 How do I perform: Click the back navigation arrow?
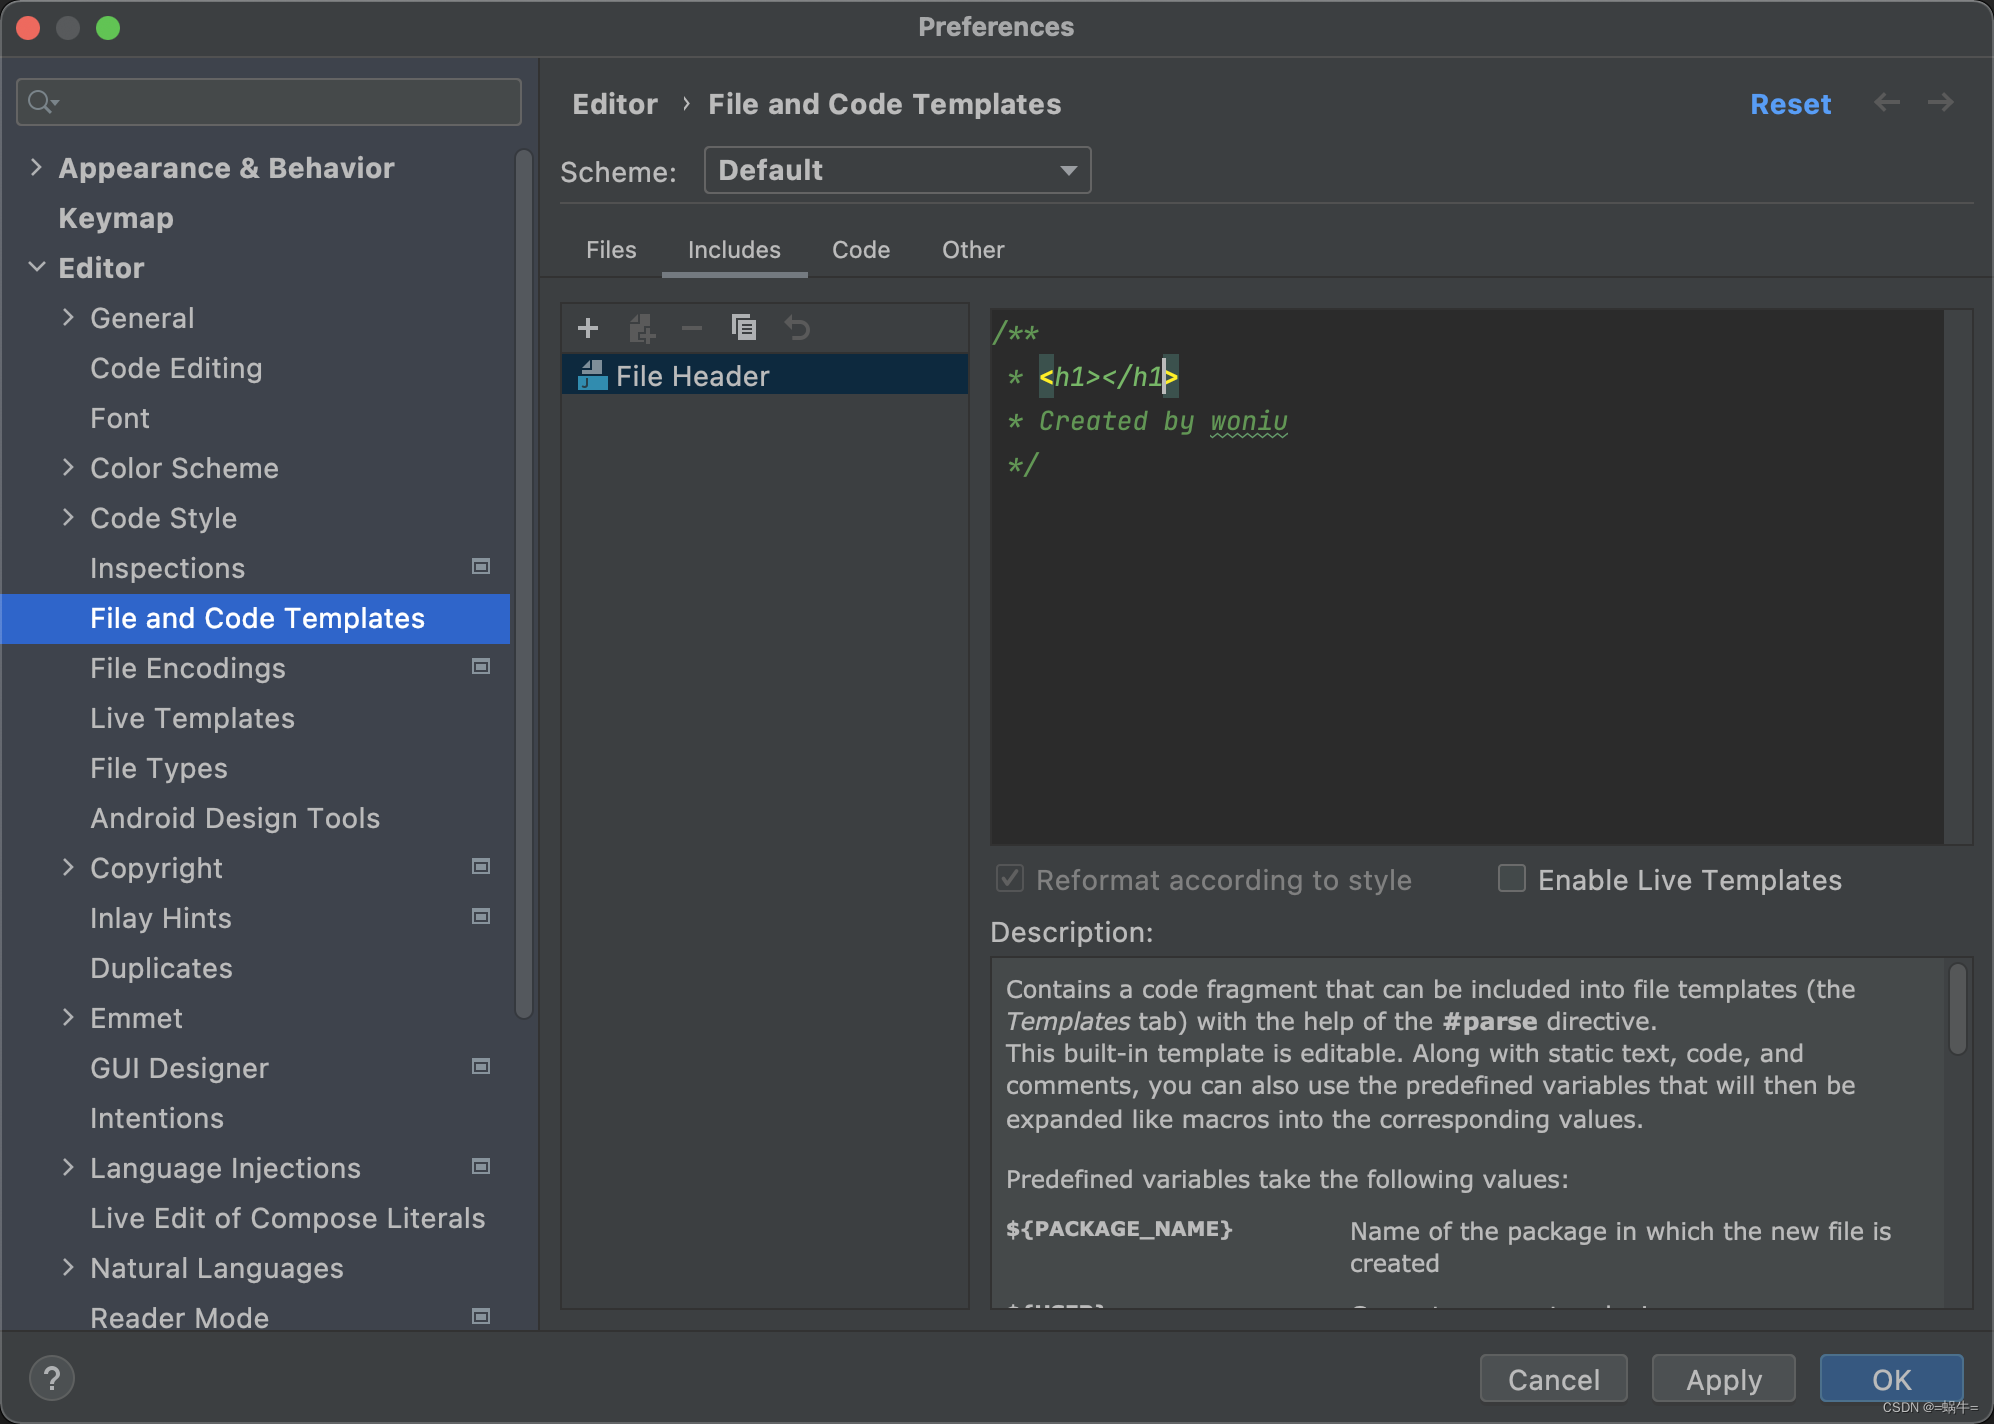[x=1887, y=102]
